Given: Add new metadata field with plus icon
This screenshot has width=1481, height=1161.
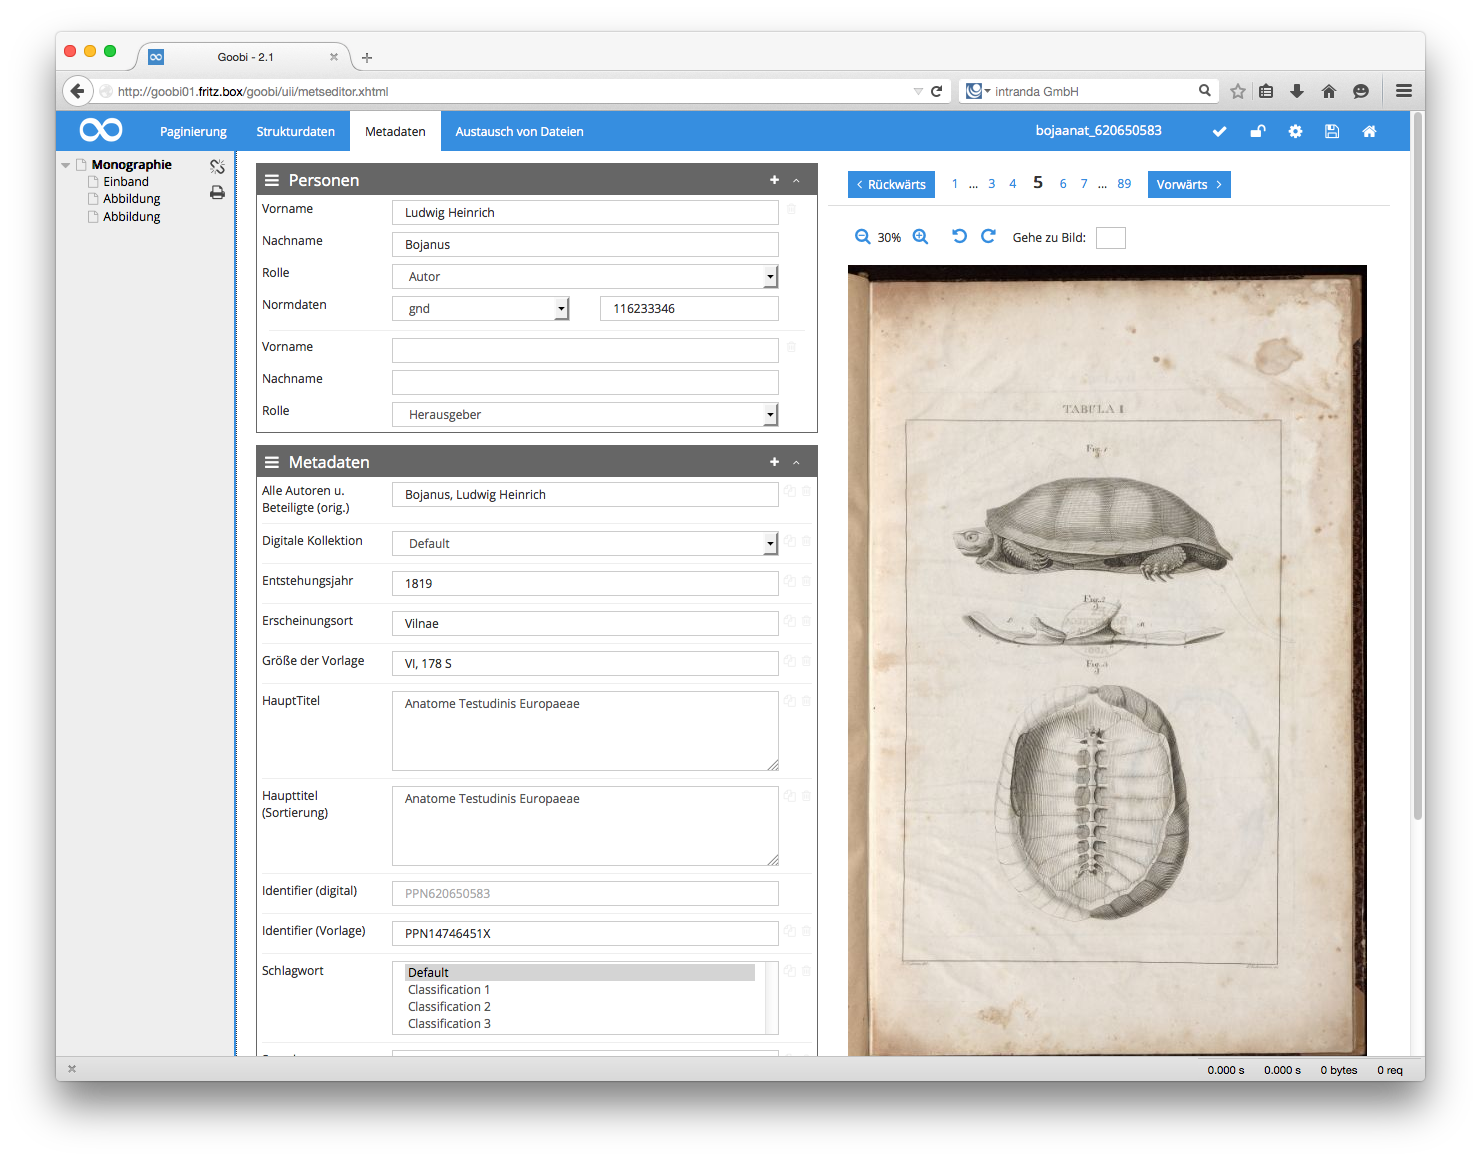Looking at the screenshot, I should pos(774,462).
